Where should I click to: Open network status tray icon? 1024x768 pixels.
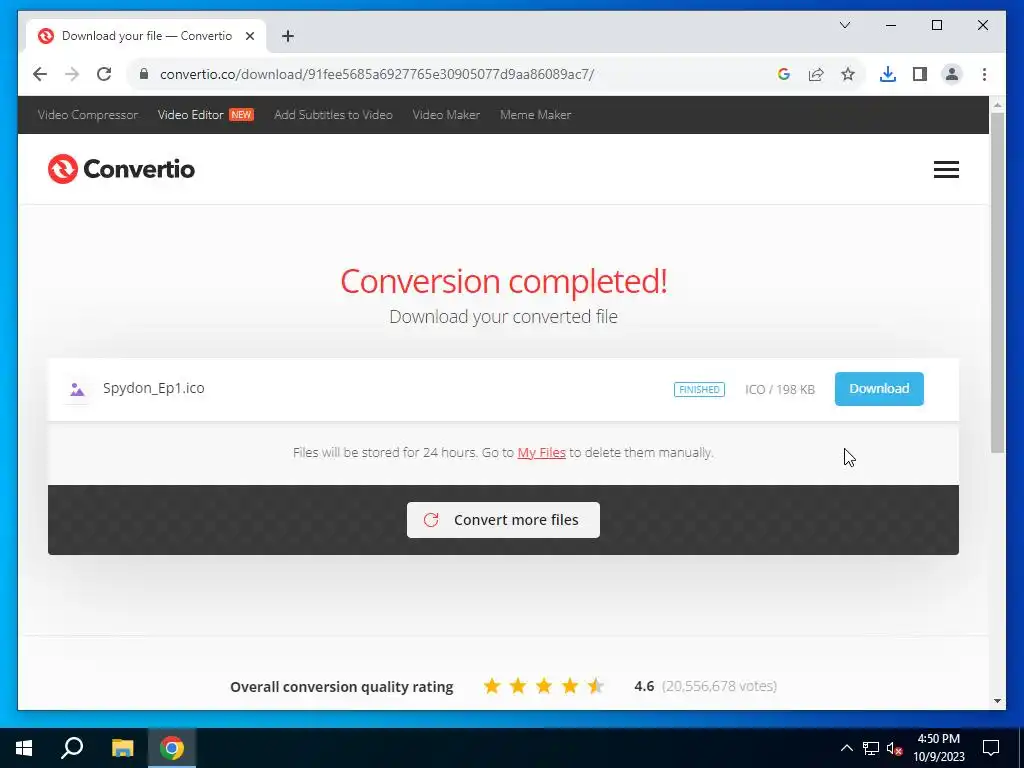tap(871, 748)
